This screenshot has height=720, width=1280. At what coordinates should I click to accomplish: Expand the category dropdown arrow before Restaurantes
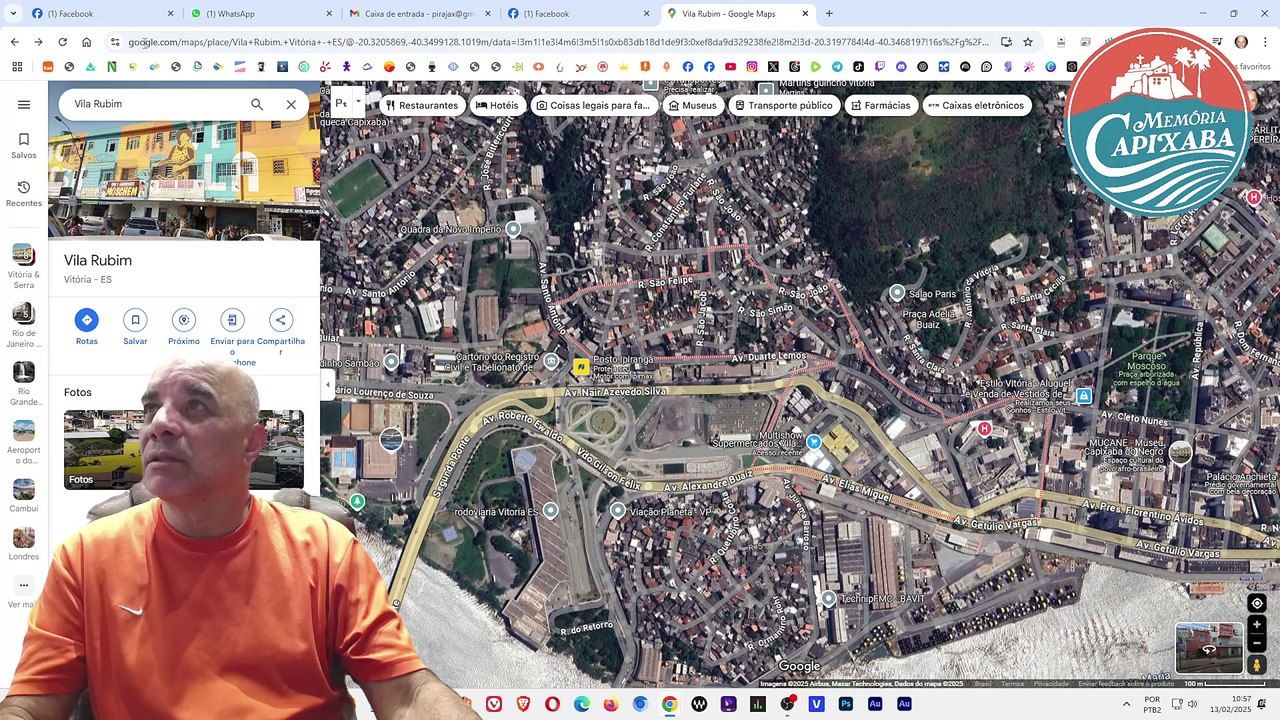[358, 103]
